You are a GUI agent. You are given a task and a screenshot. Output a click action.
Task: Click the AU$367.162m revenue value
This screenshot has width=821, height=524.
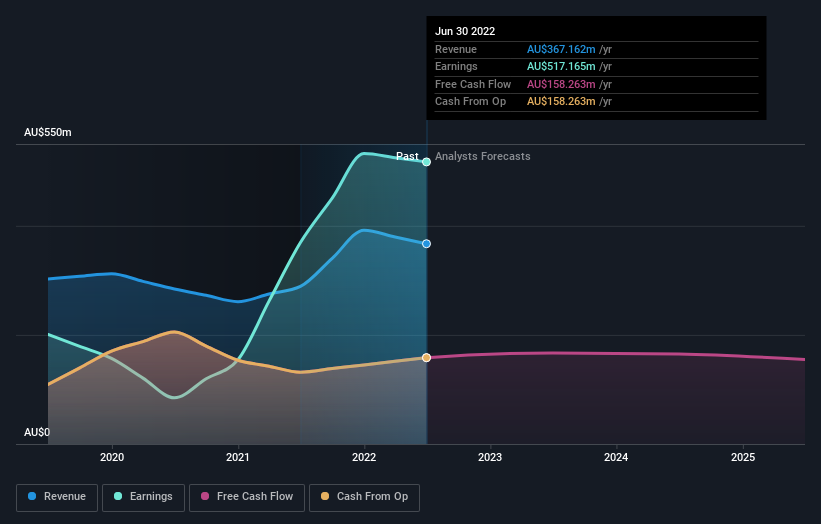pos(561,49)
